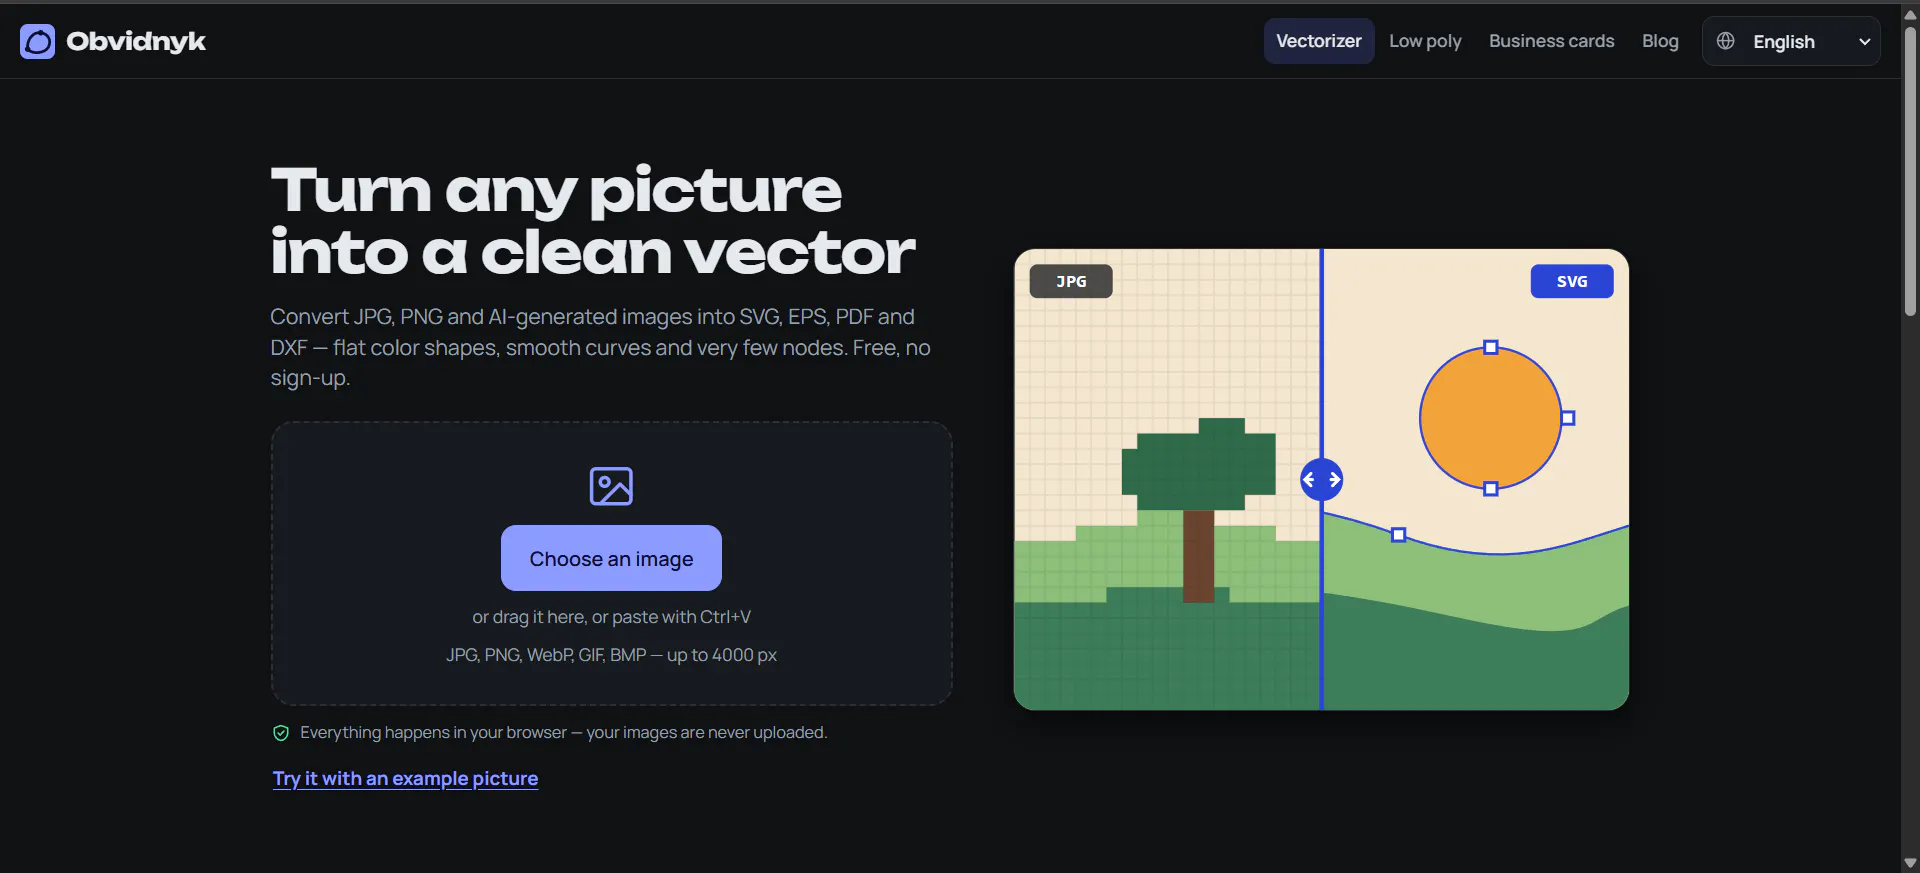
Task: Click the SVG label badge
Action: click(1572, 281)
